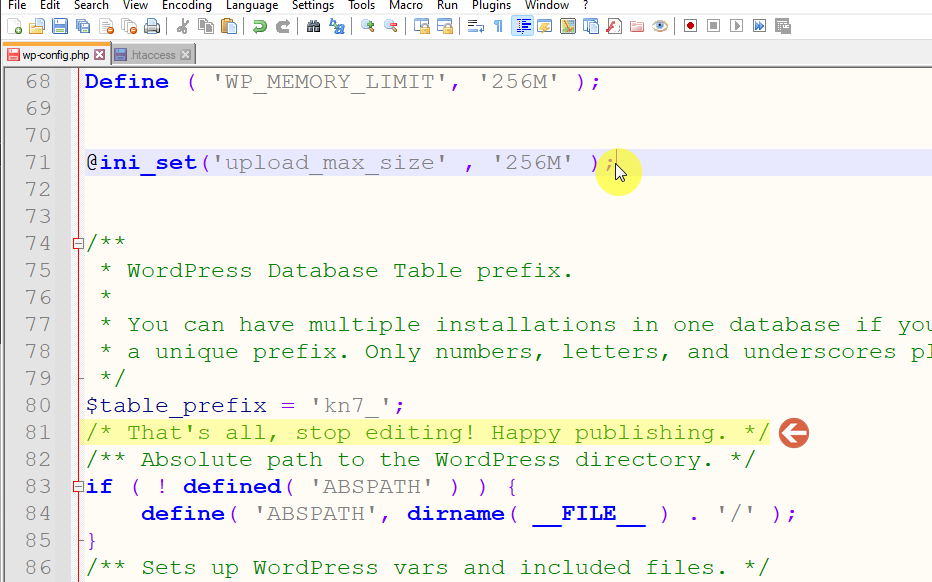Screen dimensions: 932x582
Task: Undo the last edit with the green Undo arrow
Action: (259, 26)
